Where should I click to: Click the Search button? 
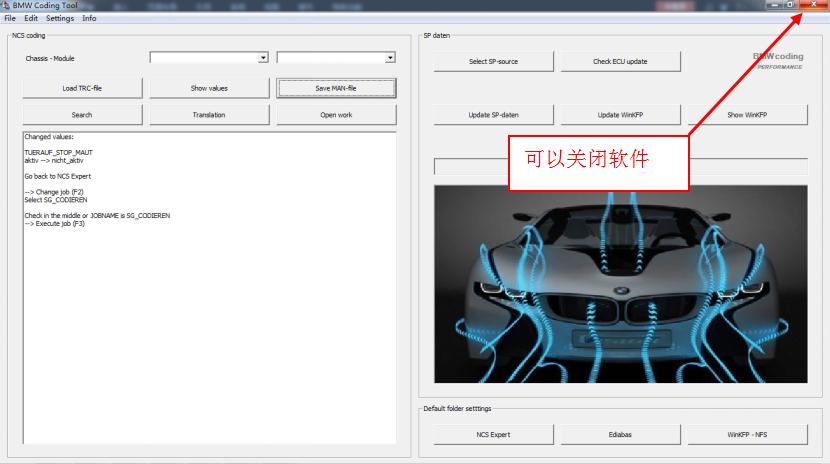click(x=82, y=115)
